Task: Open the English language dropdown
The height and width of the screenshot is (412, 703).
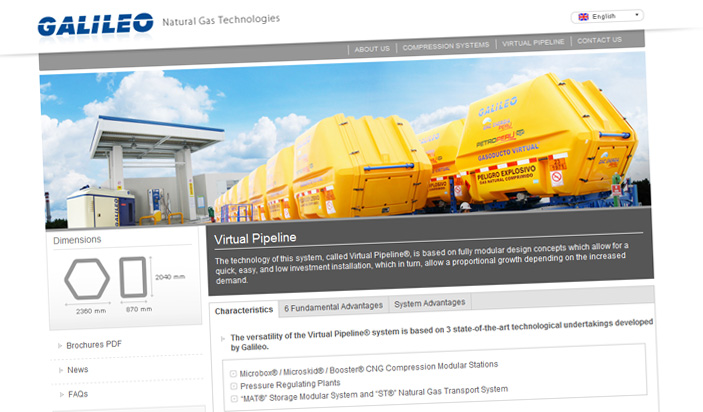Action: tap(608, 17)
